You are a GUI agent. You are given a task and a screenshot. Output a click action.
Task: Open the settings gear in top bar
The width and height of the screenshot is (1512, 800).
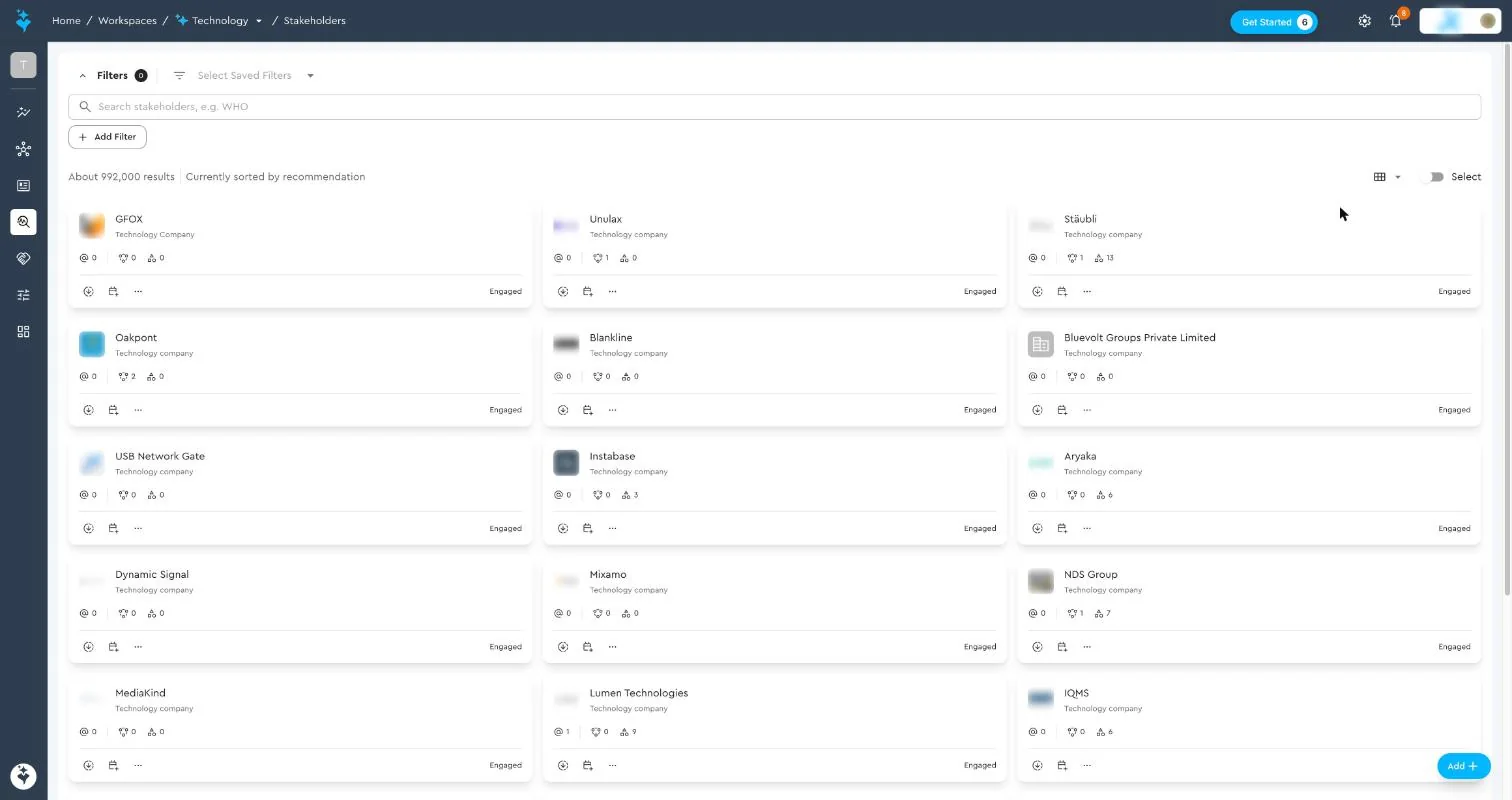pos(1364,21)
